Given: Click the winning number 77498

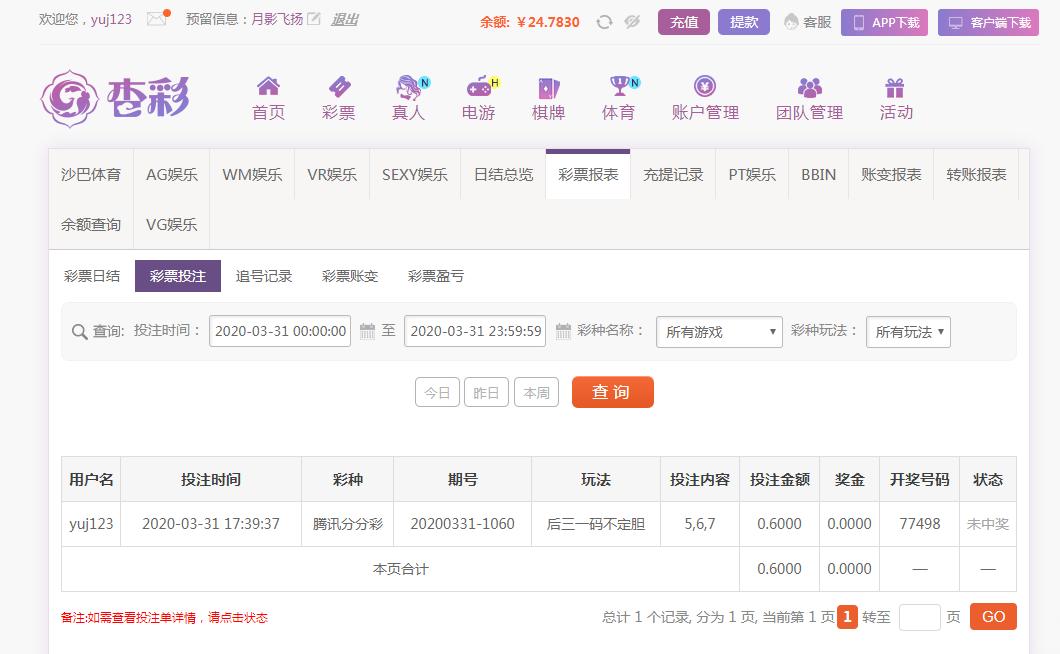Looking at the screenshot, I should pos(919,524).
